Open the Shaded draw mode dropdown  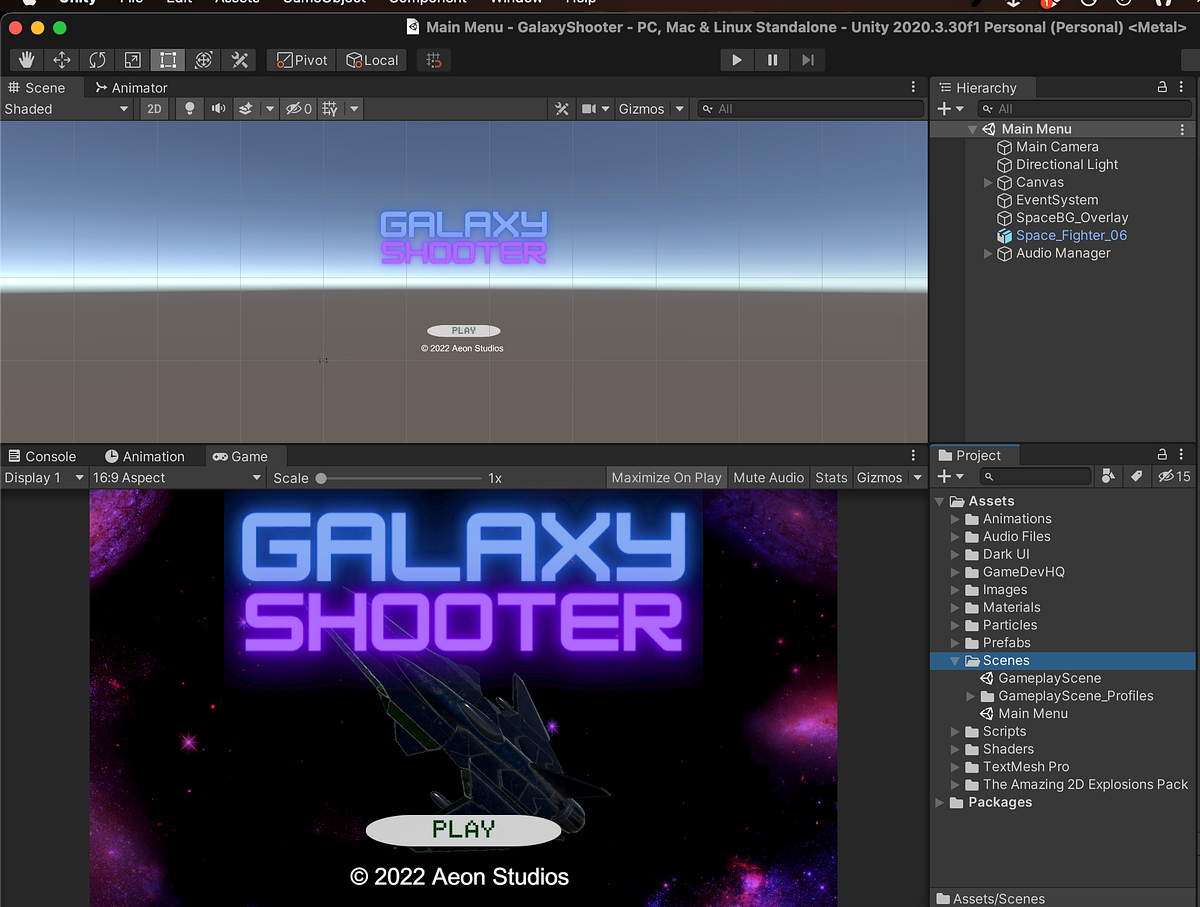(67, 109)
